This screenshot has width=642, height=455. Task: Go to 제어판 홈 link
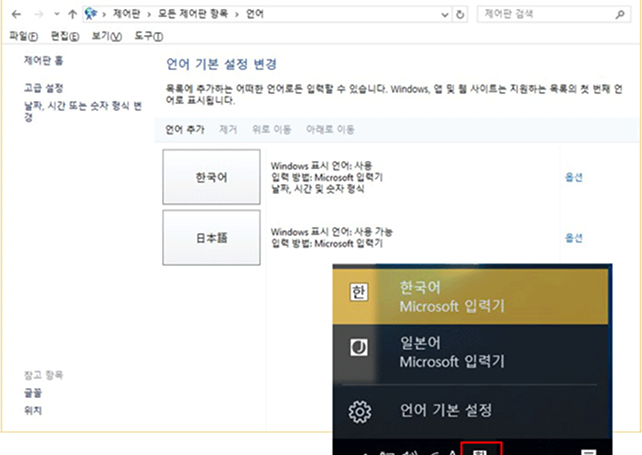pos(43,61)
